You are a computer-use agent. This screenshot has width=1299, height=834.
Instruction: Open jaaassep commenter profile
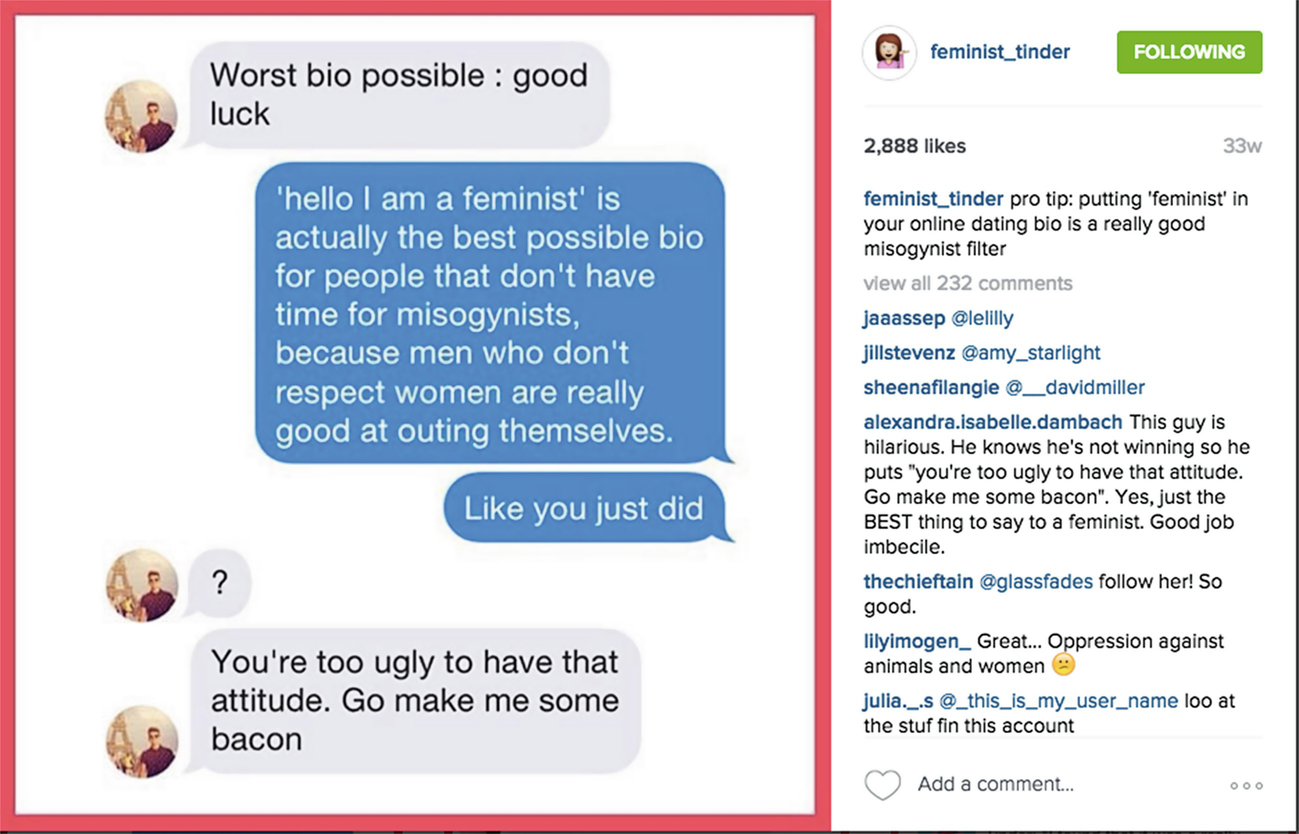pos(904,319)
